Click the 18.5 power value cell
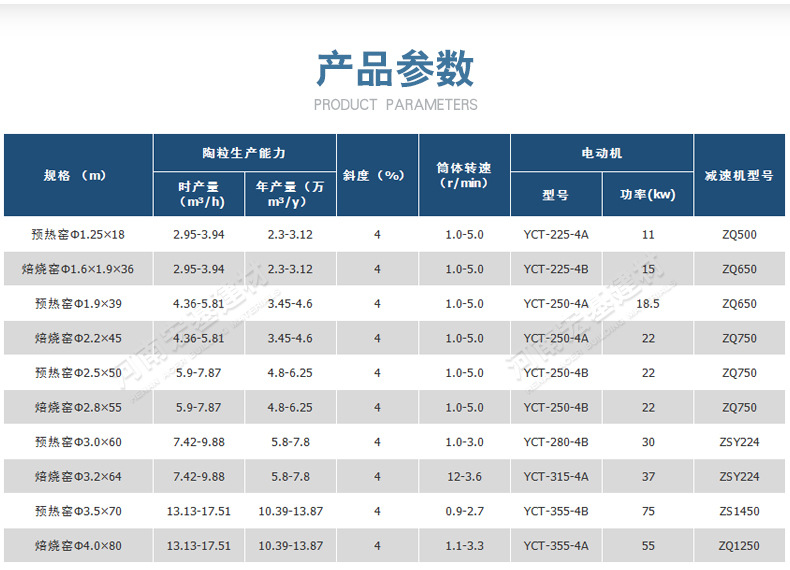790x570 pixels. pyautogui.click(x=647, y=303)
